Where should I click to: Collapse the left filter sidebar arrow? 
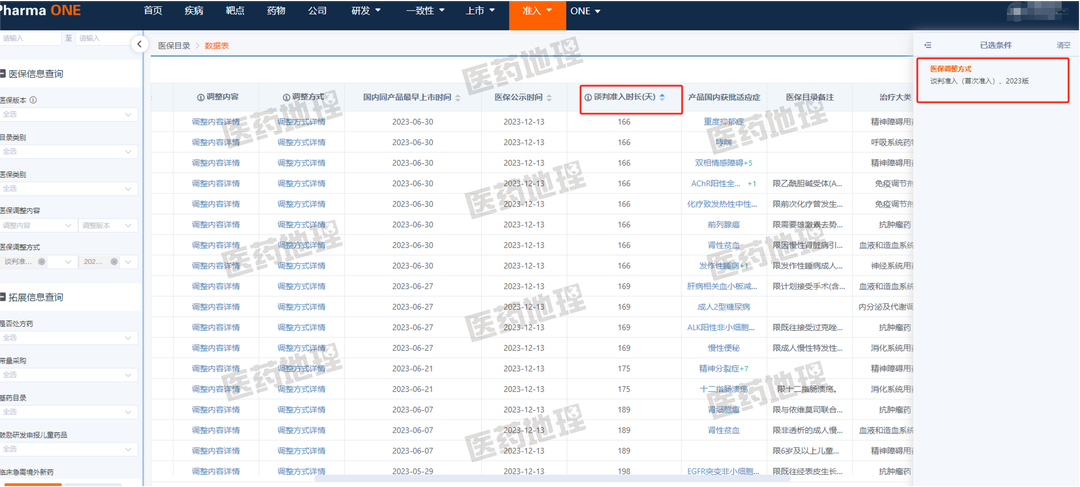pos(138,43)
